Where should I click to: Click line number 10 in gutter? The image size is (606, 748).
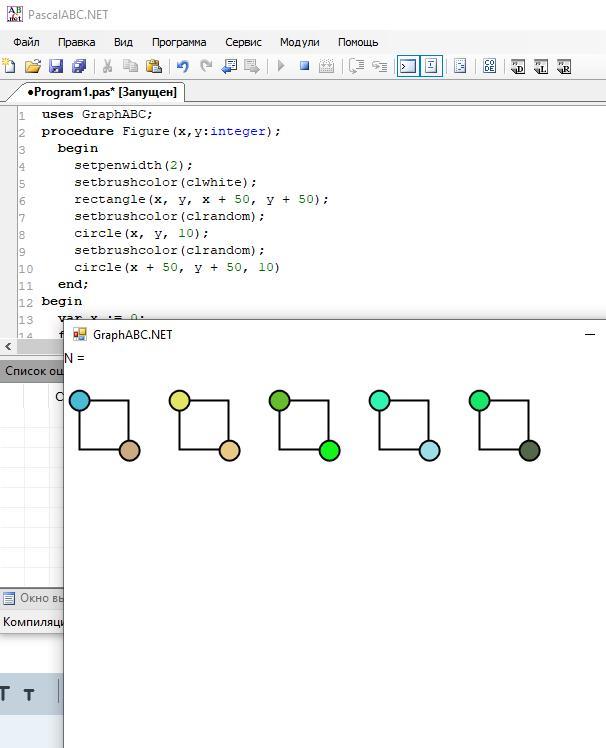pos(26,269)
